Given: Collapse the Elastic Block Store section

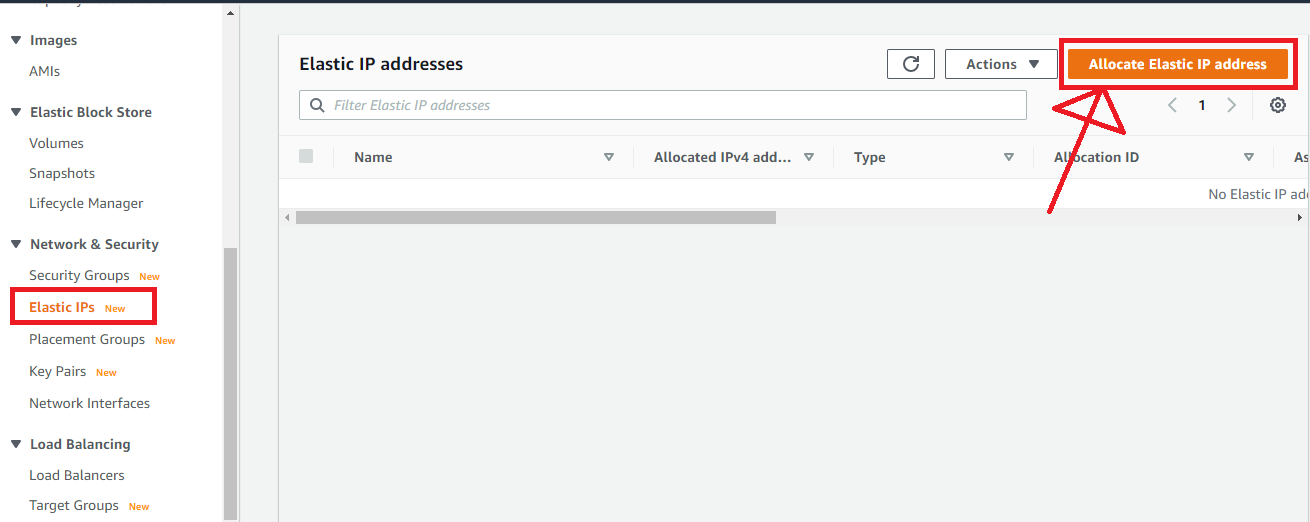Looking at the screenshot, I should 15,112.
